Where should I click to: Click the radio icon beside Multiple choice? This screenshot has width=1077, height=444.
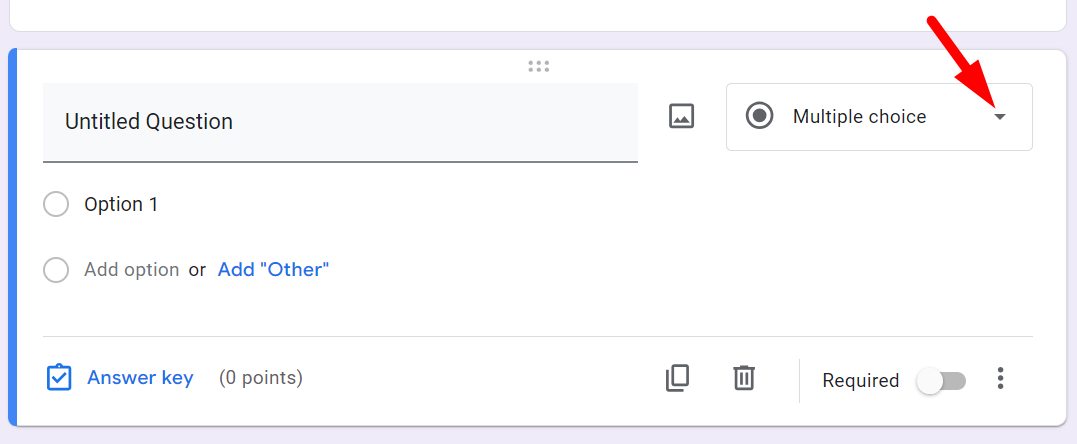point(760,116)
